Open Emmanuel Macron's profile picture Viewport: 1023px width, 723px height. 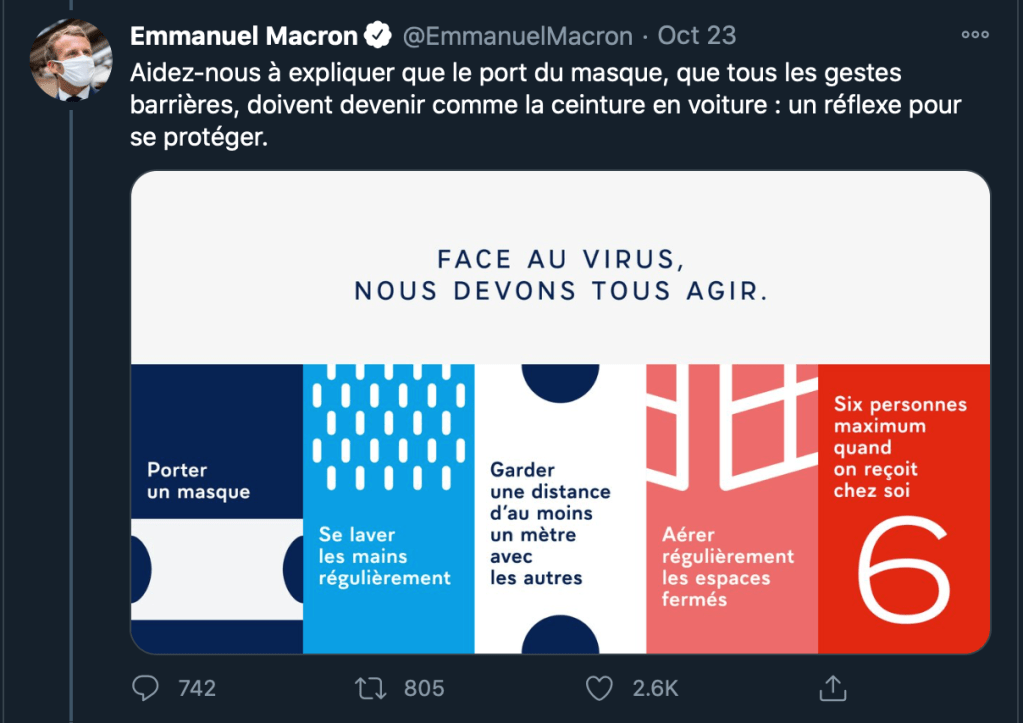point(72,59)
